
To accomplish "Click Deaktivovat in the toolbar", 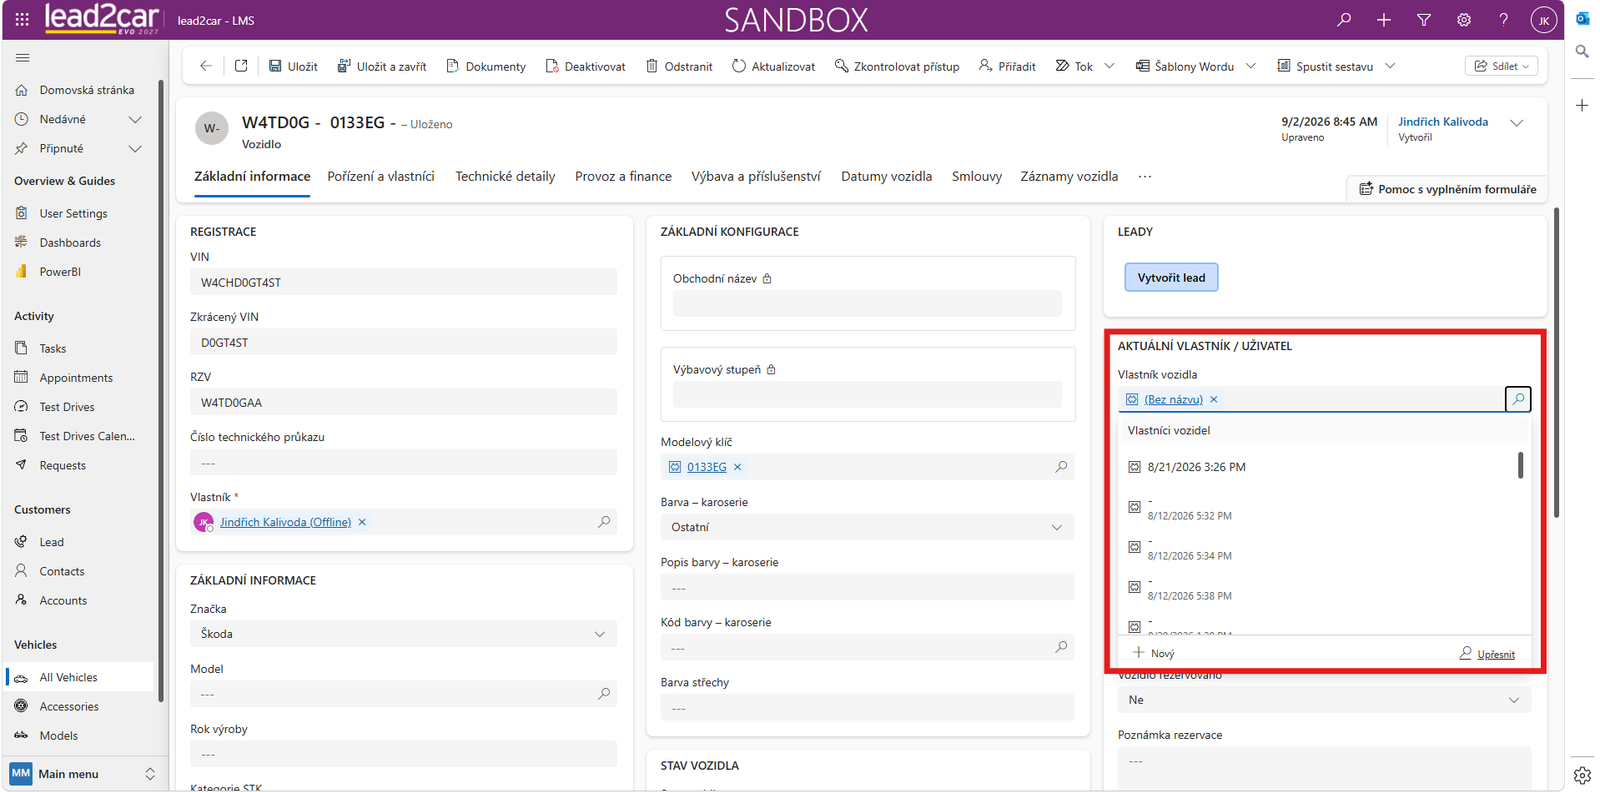I will [585, 66].
